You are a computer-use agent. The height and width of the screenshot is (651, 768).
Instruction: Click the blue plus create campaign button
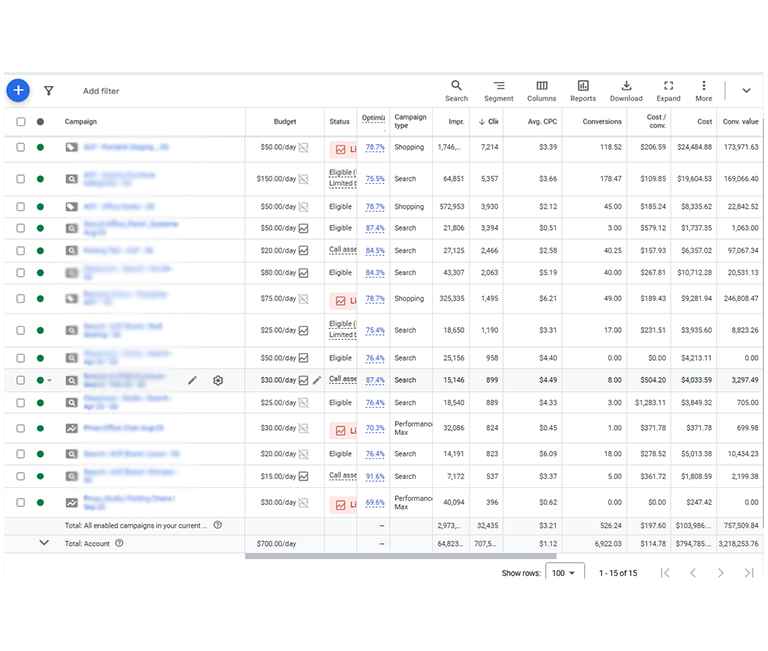(18, 90)
